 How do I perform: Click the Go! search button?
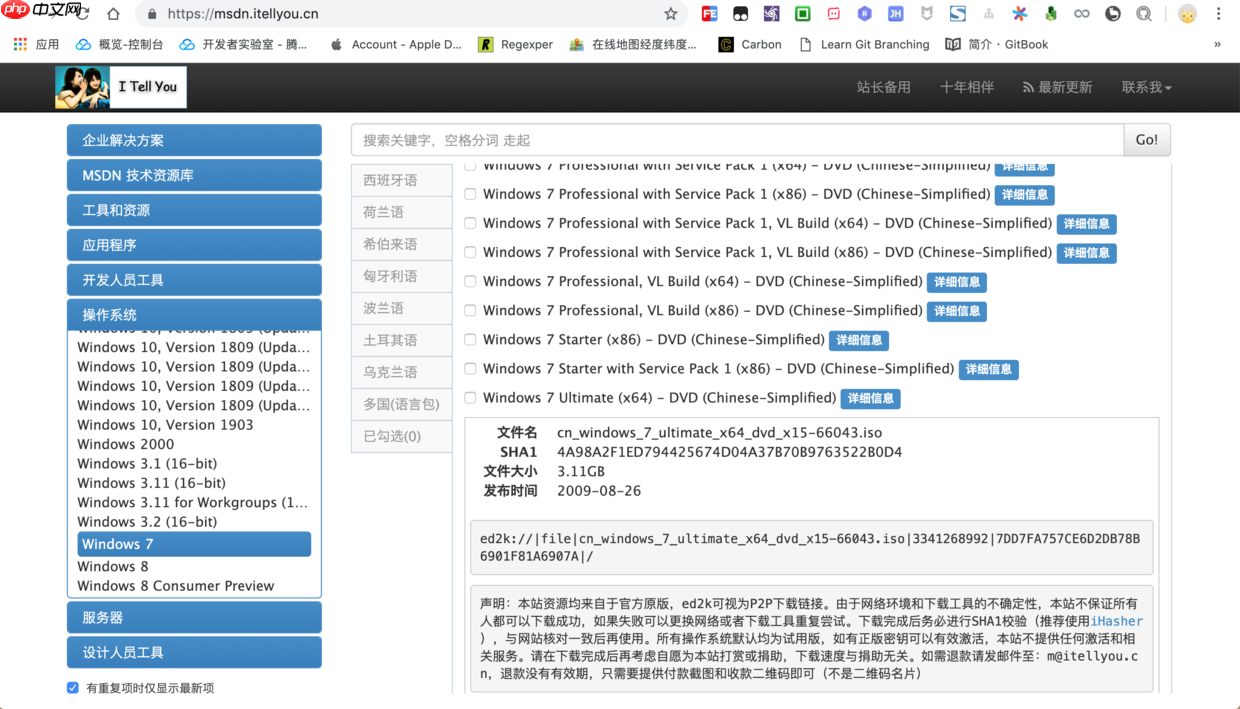pos(1146,139)
